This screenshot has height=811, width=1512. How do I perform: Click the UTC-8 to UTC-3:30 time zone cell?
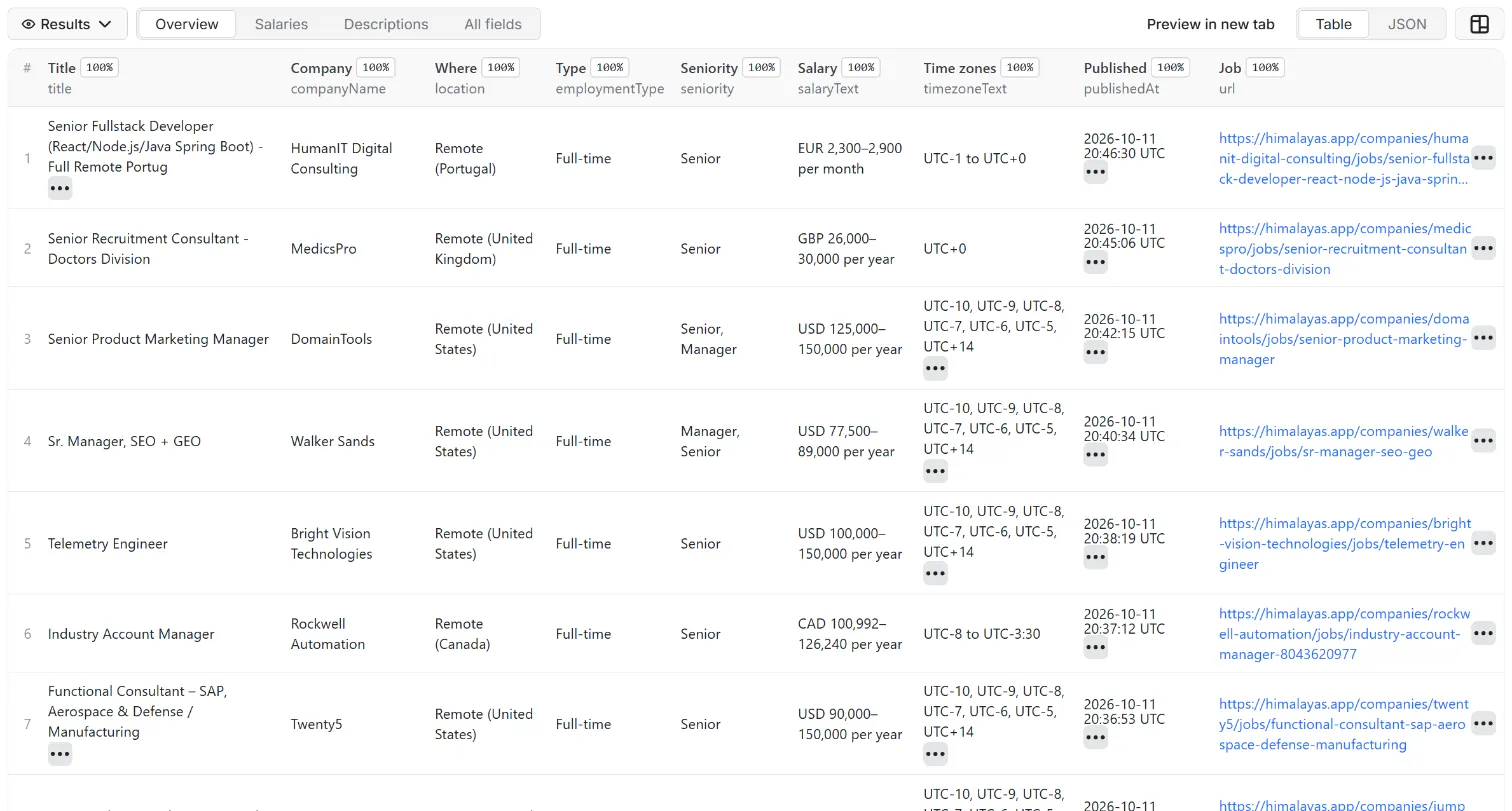pyautogui.click(x=982, y=633)
